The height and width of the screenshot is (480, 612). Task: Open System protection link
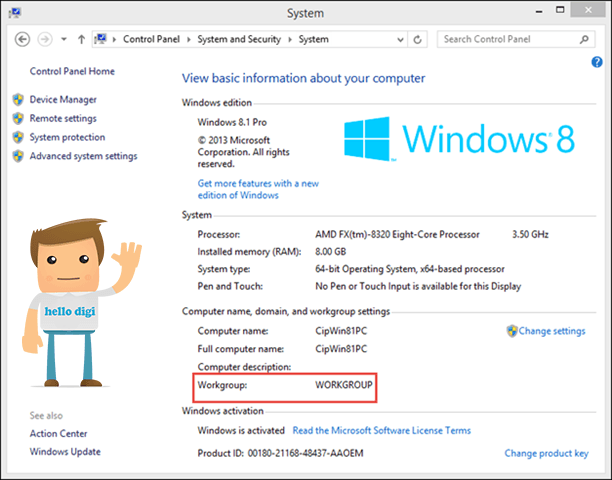[67, 137]
